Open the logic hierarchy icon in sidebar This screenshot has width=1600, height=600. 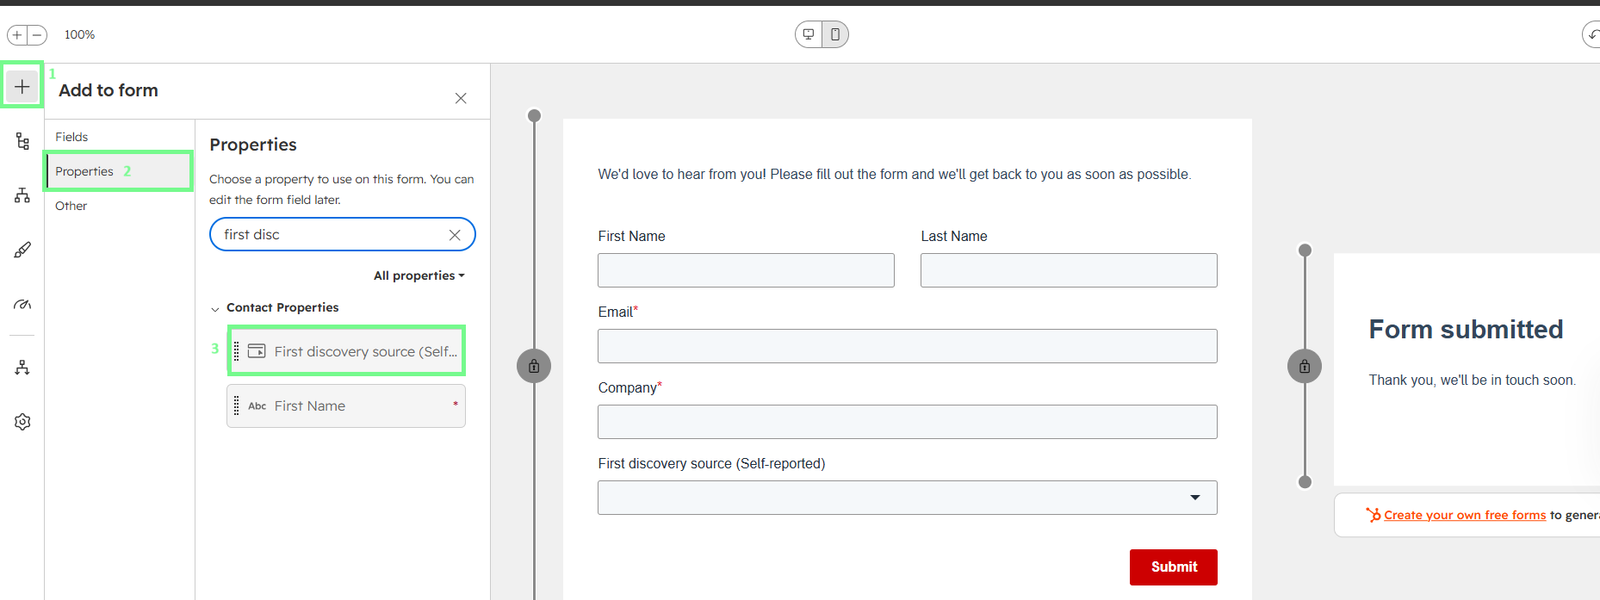[x=22, y=195]
